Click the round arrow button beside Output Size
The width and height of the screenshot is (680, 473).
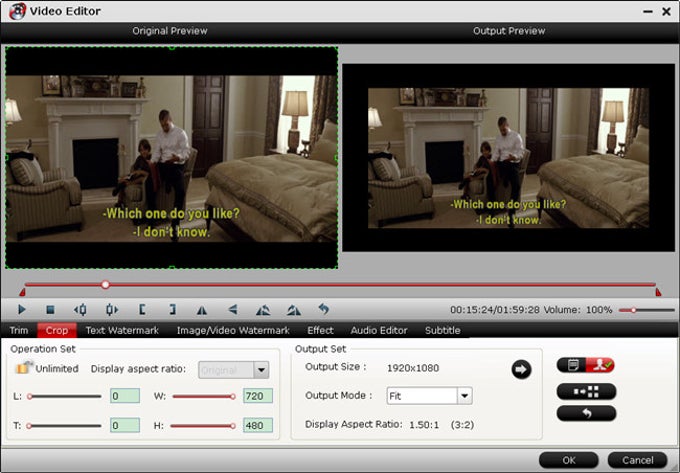click(521, 369)
